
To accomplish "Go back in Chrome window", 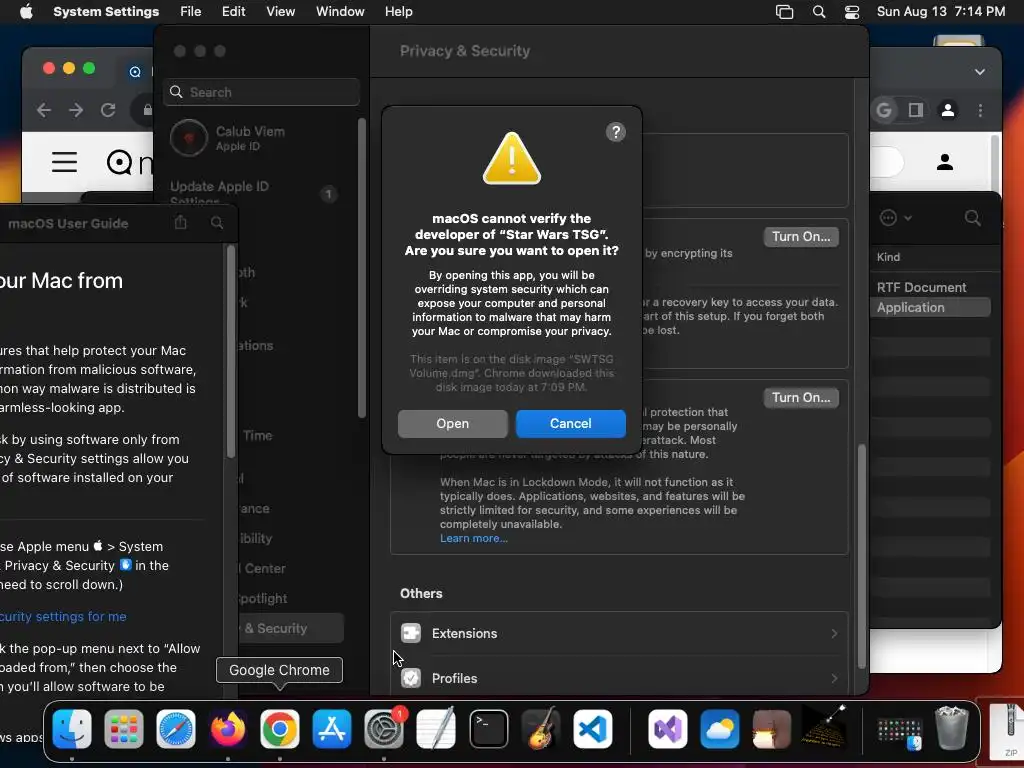I will pyautogui.click(x=44, y=110).
